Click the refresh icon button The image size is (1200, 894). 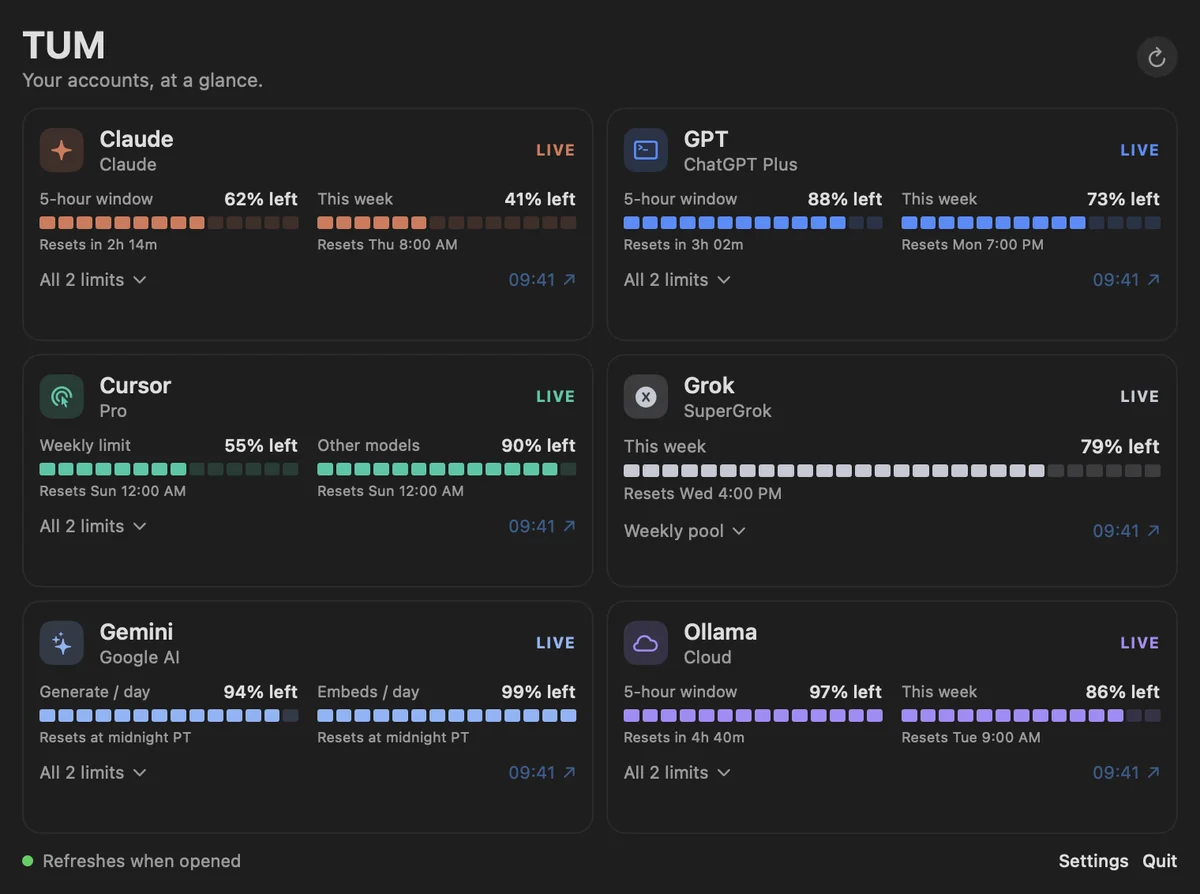(x=1157, y=57)
